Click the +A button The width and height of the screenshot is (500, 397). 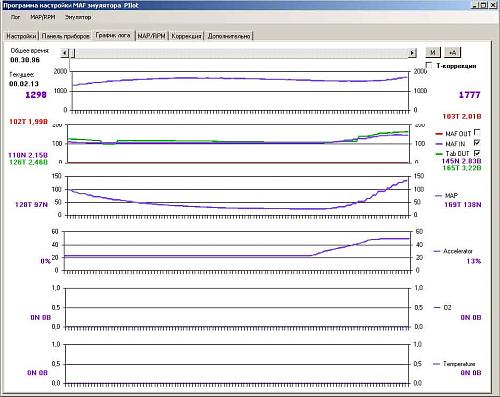pyautogui.click(x=452, y=52)
